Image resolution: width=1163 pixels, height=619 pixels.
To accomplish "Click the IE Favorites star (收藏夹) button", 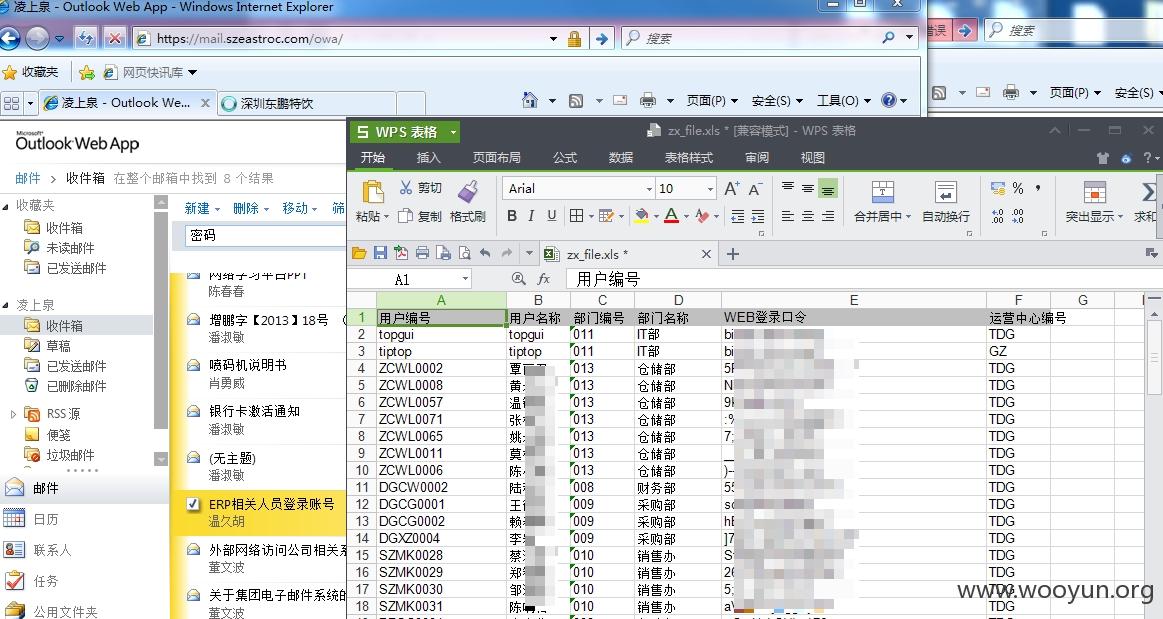I will (30, 72).
